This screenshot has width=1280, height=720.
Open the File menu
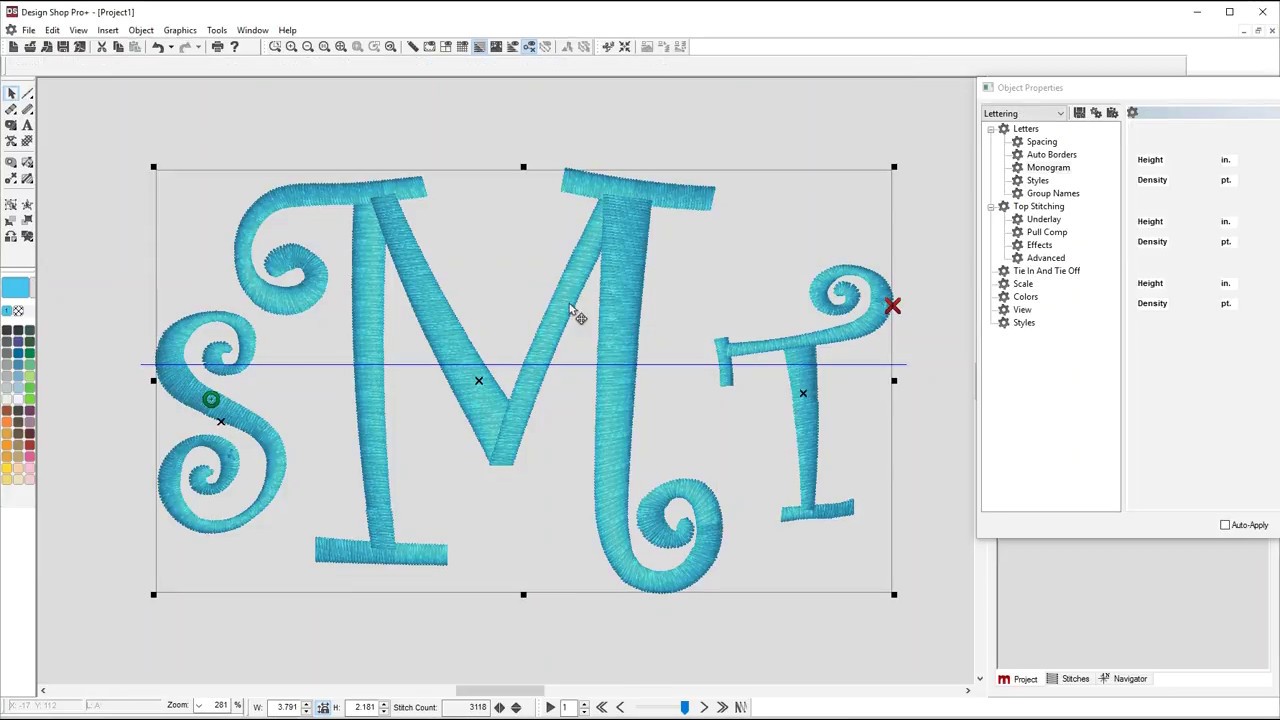pyautogui.click(x=28, y=30)
